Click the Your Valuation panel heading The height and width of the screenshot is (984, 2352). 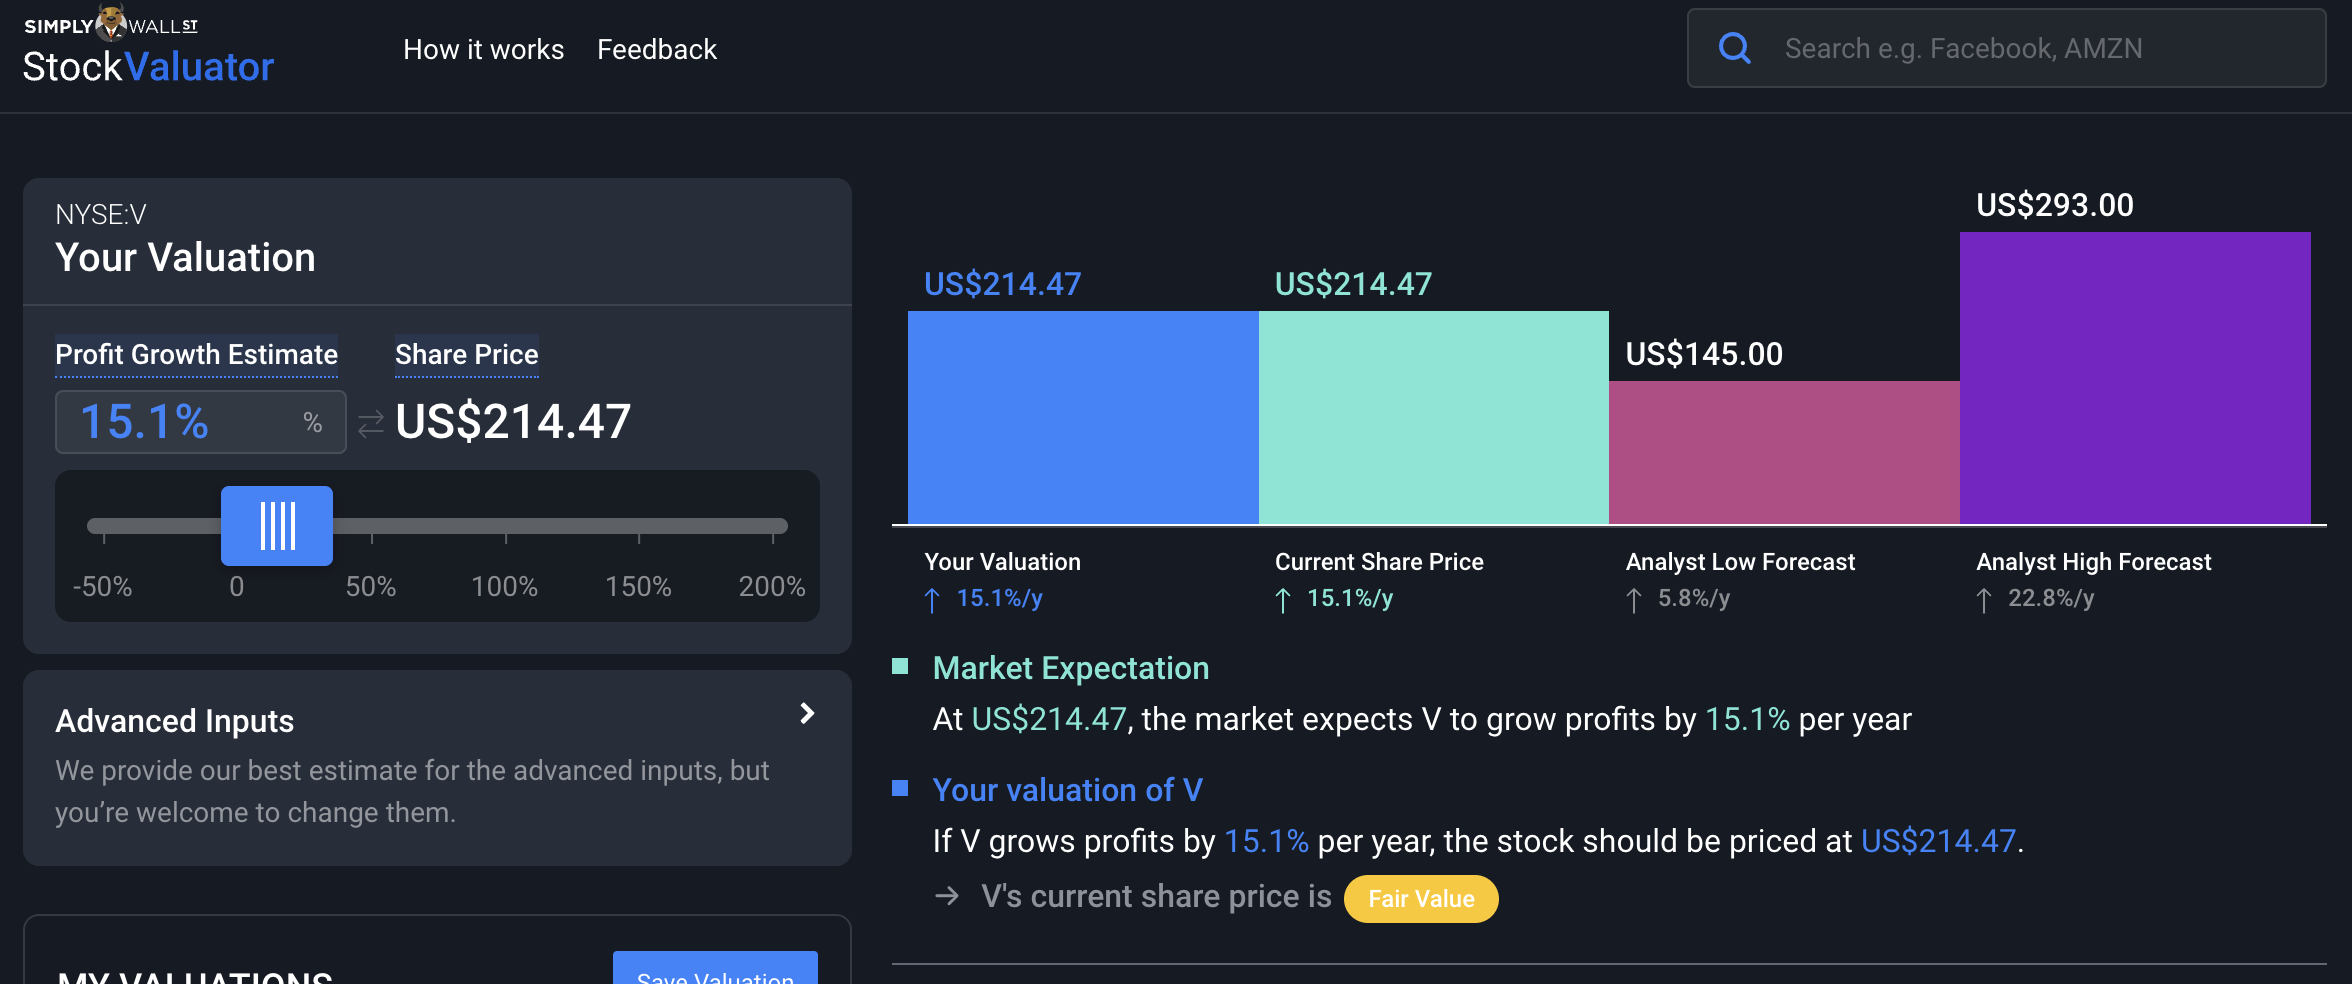pos(185,258)
